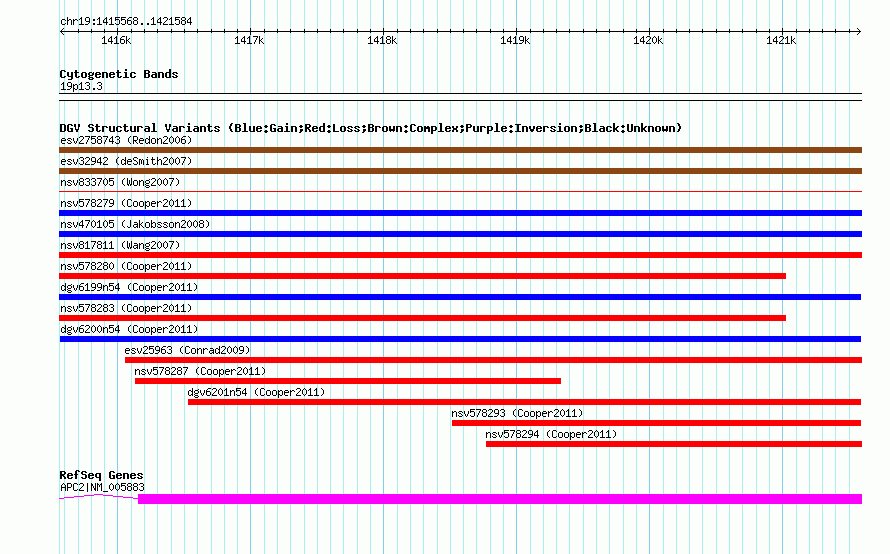890x554 pixels.
Task: Click the right arrowhead of the ruler
Action: point(859,31)
